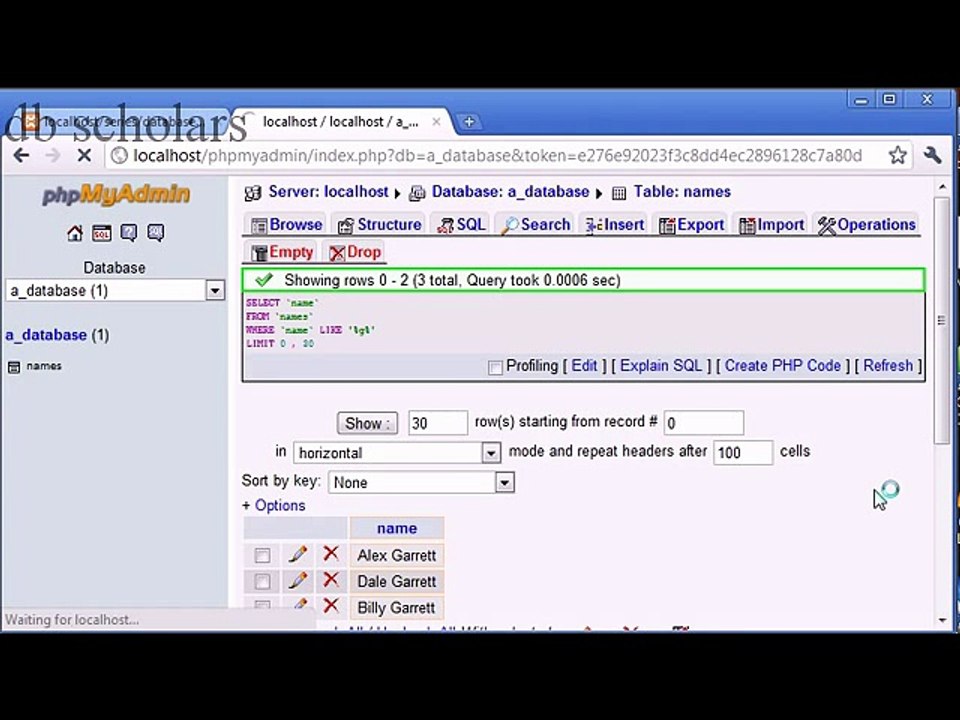Image resolution: width=960 pixels, height=720 pixels.
Task: Edit the Dale Garrett row pencil icon
Action: [298, 580]
